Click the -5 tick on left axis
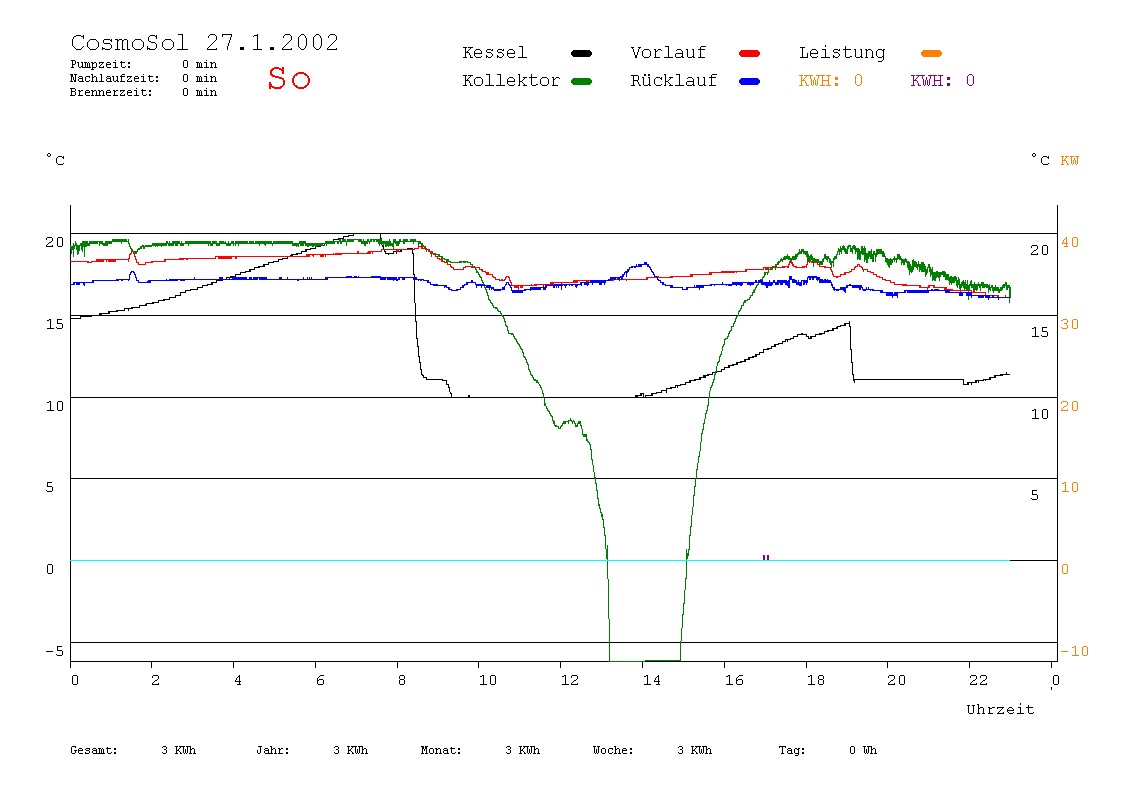 54,651
